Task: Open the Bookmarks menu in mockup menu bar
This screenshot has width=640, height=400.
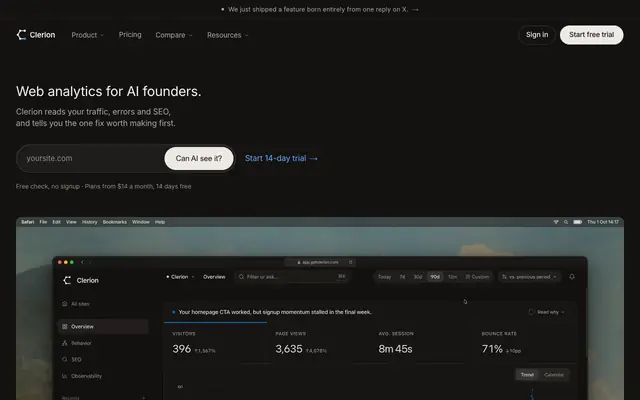Action: (x=115, y=222)
